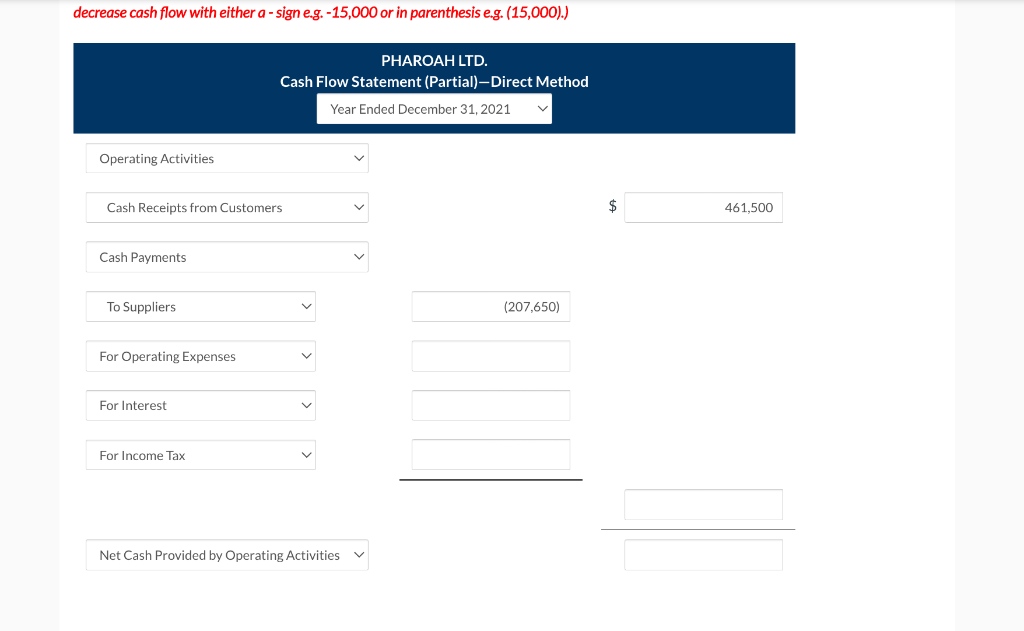Click the red instruction text at the top
Screen dimensions: 1024x631
coord(320,12)
